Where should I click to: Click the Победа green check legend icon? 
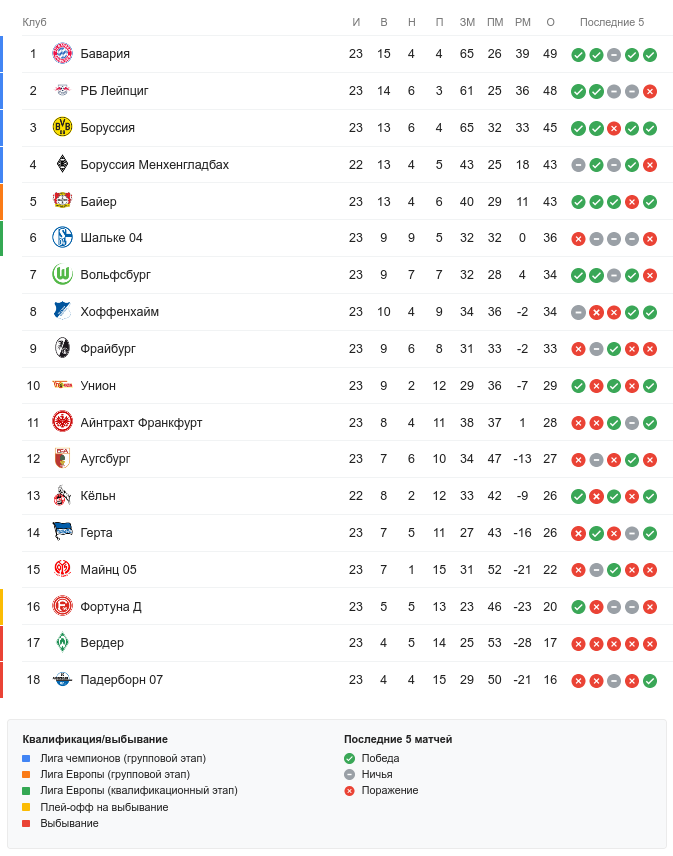pos(349,758)
